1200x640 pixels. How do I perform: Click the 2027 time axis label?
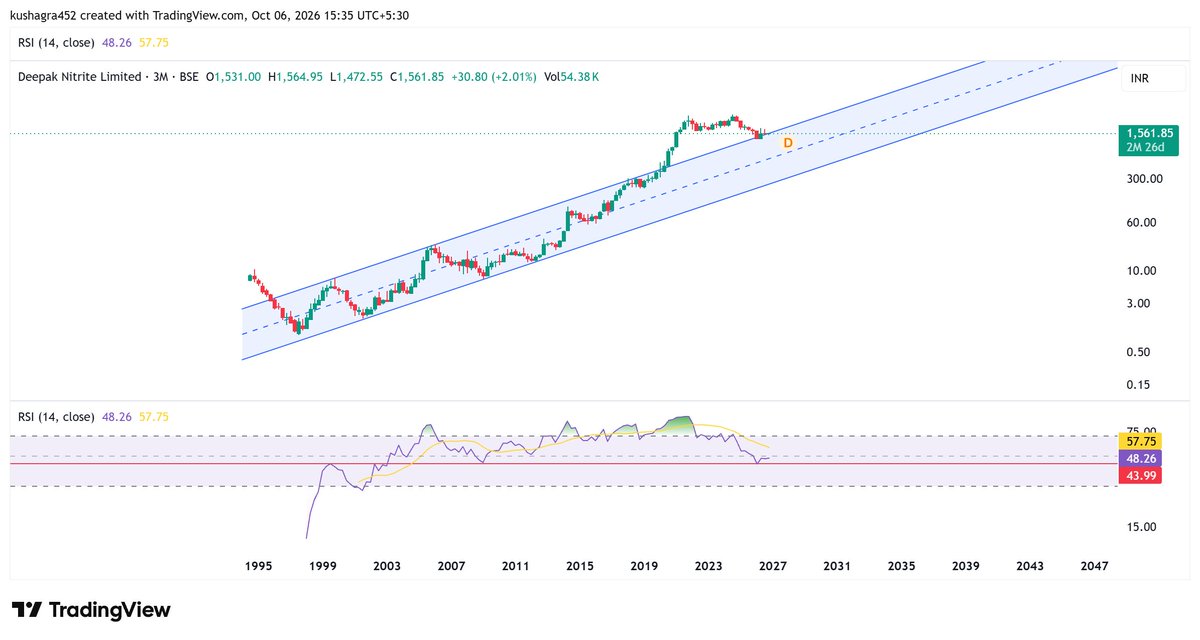pyautogui.click(x=772, y=566)
